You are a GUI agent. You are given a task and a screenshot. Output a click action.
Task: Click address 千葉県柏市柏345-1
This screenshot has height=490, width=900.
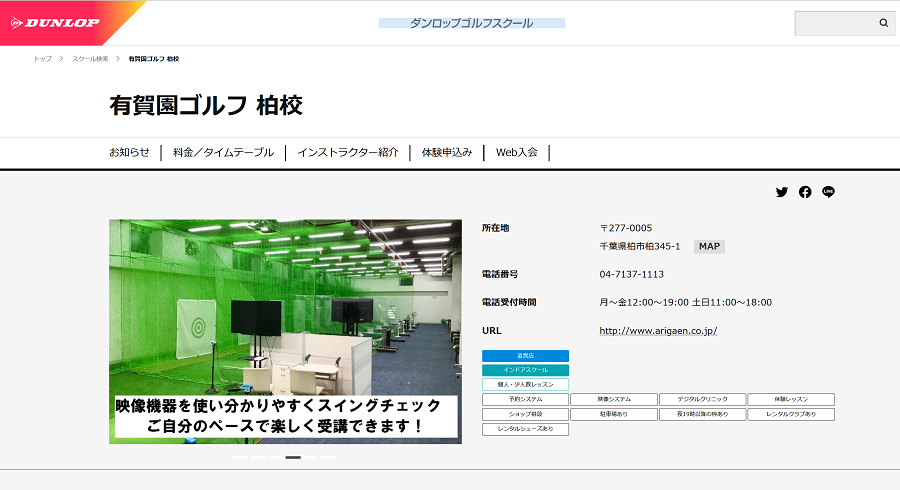click(x=640, y=246)
